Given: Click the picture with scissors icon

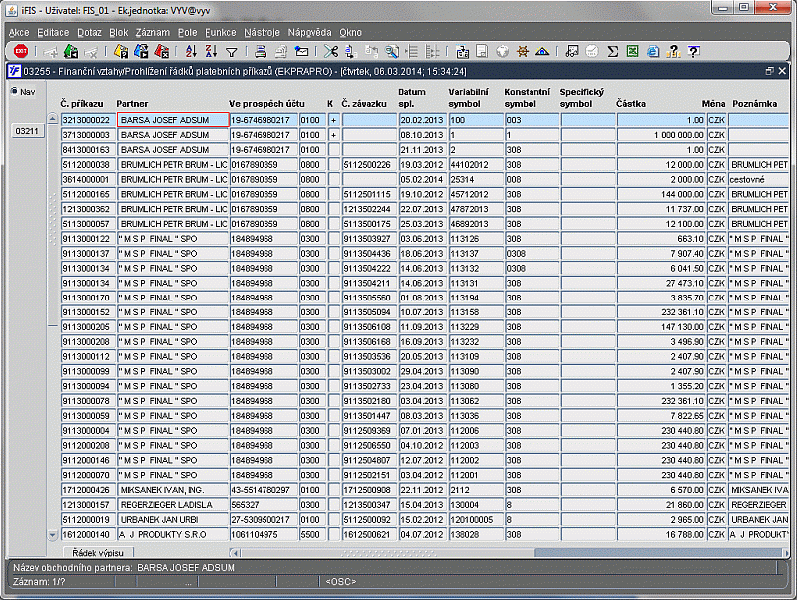Looking at the screenshot, I should coord(572,51).
